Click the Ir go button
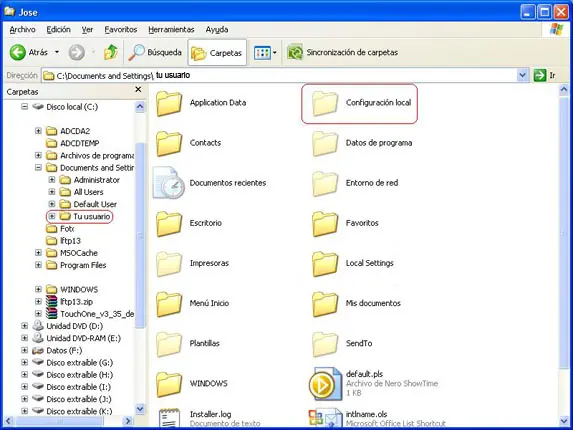This screenshot has width=573, height=430. coord(544,75)
